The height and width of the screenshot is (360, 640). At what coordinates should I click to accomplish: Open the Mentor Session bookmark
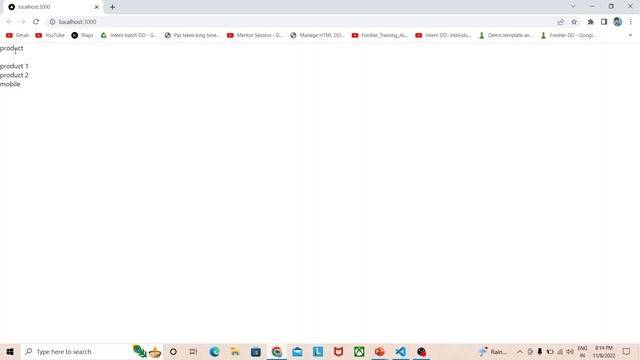point(255,36)
